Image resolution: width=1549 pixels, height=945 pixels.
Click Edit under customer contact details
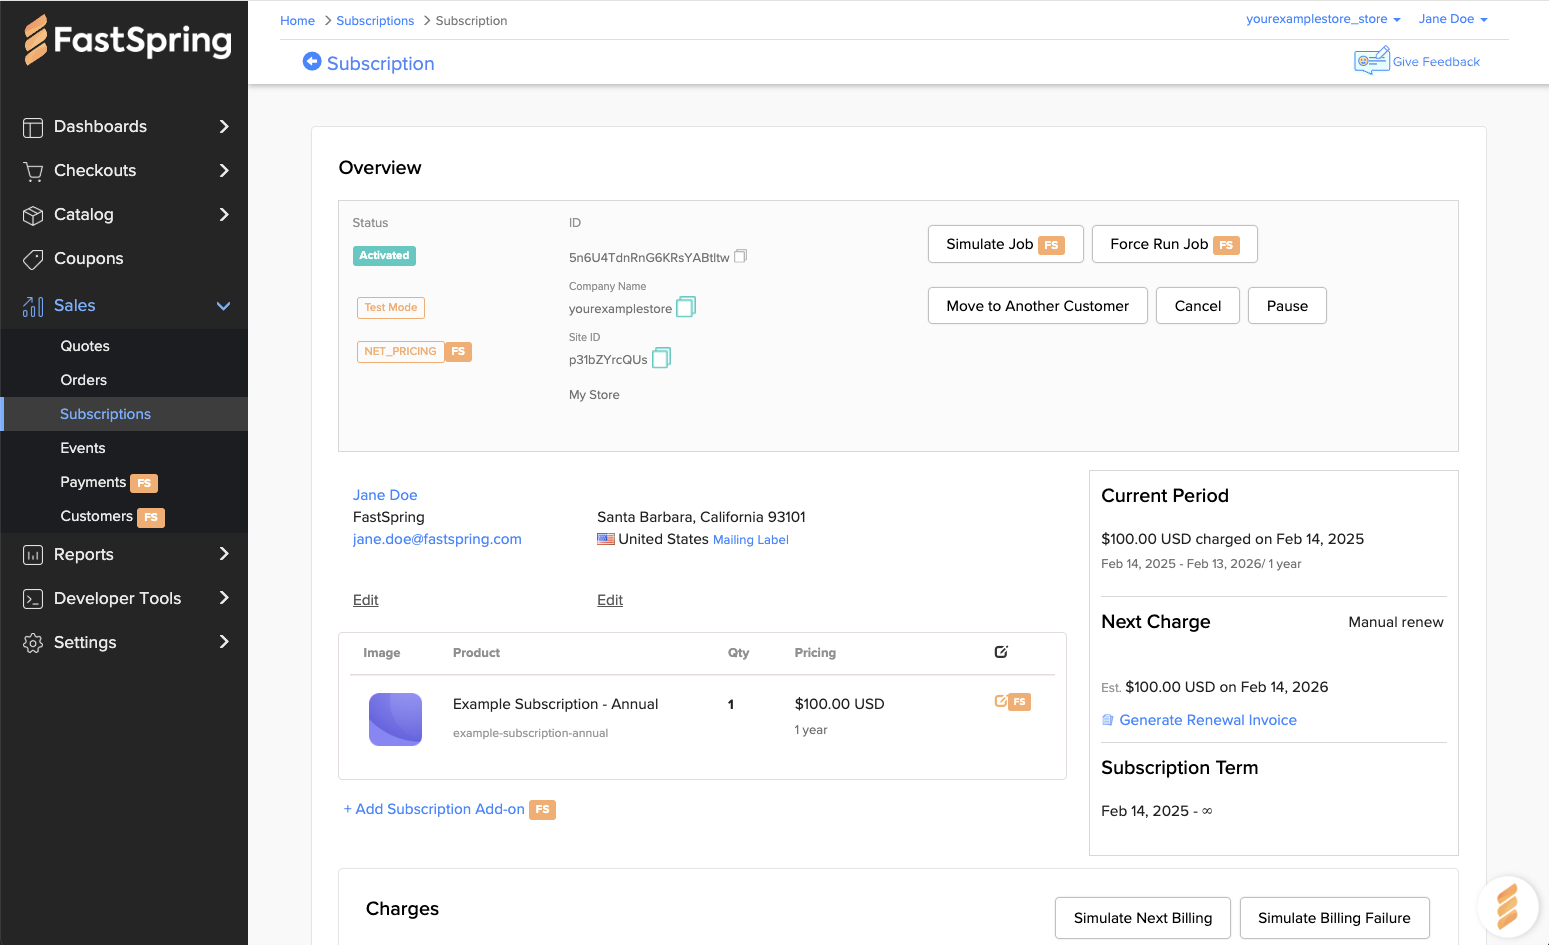pos(365,600)
